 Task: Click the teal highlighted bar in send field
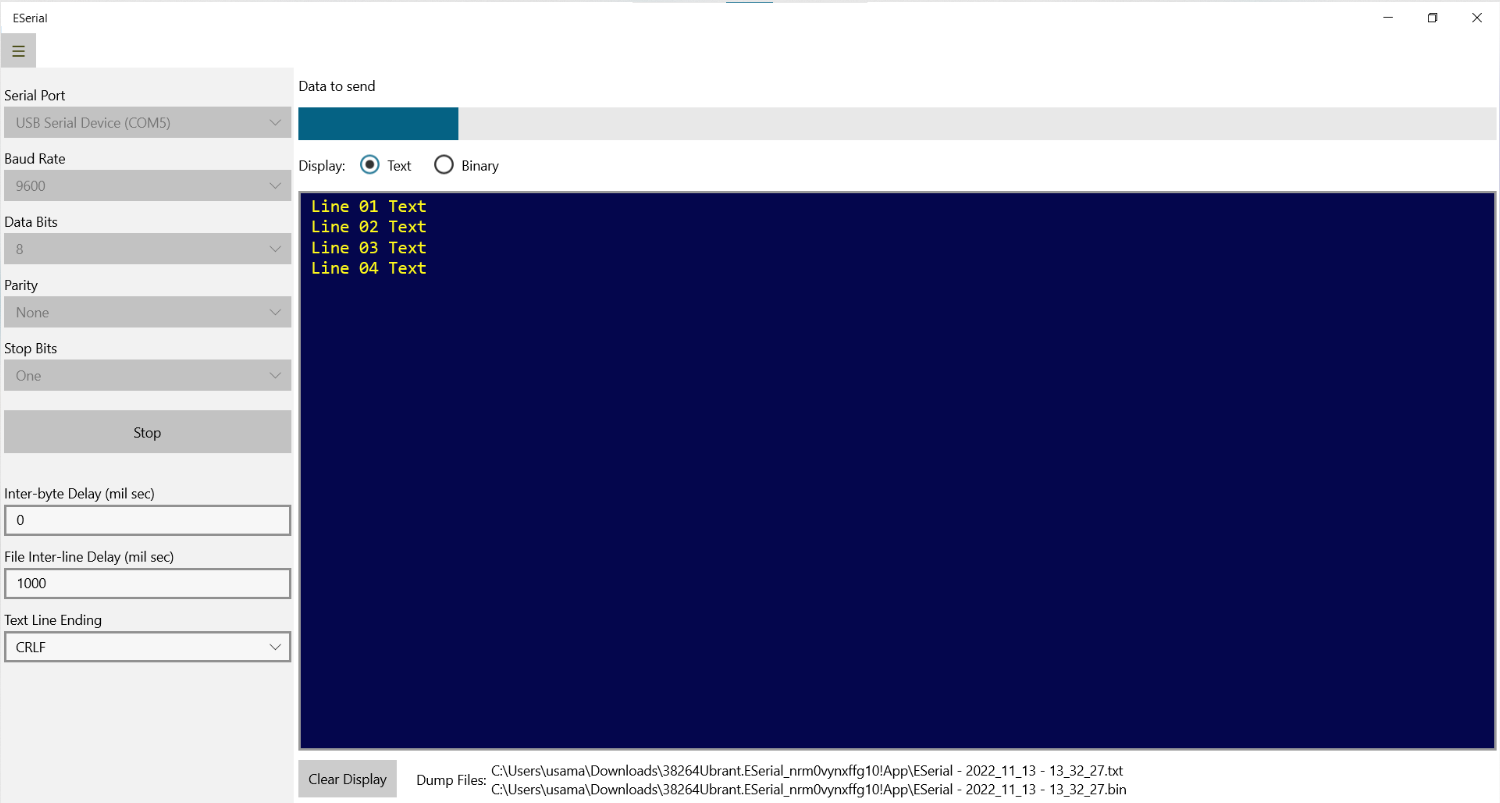point(378,123)
